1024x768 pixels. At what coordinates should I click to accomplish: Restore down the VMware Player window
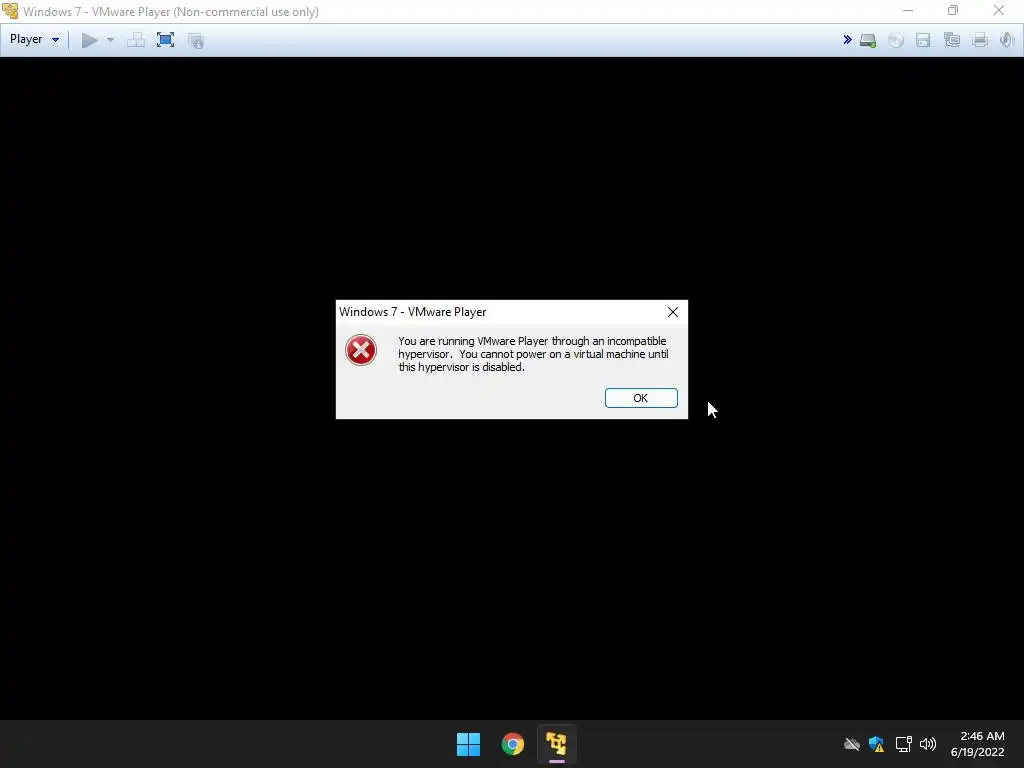pos(953,10)
